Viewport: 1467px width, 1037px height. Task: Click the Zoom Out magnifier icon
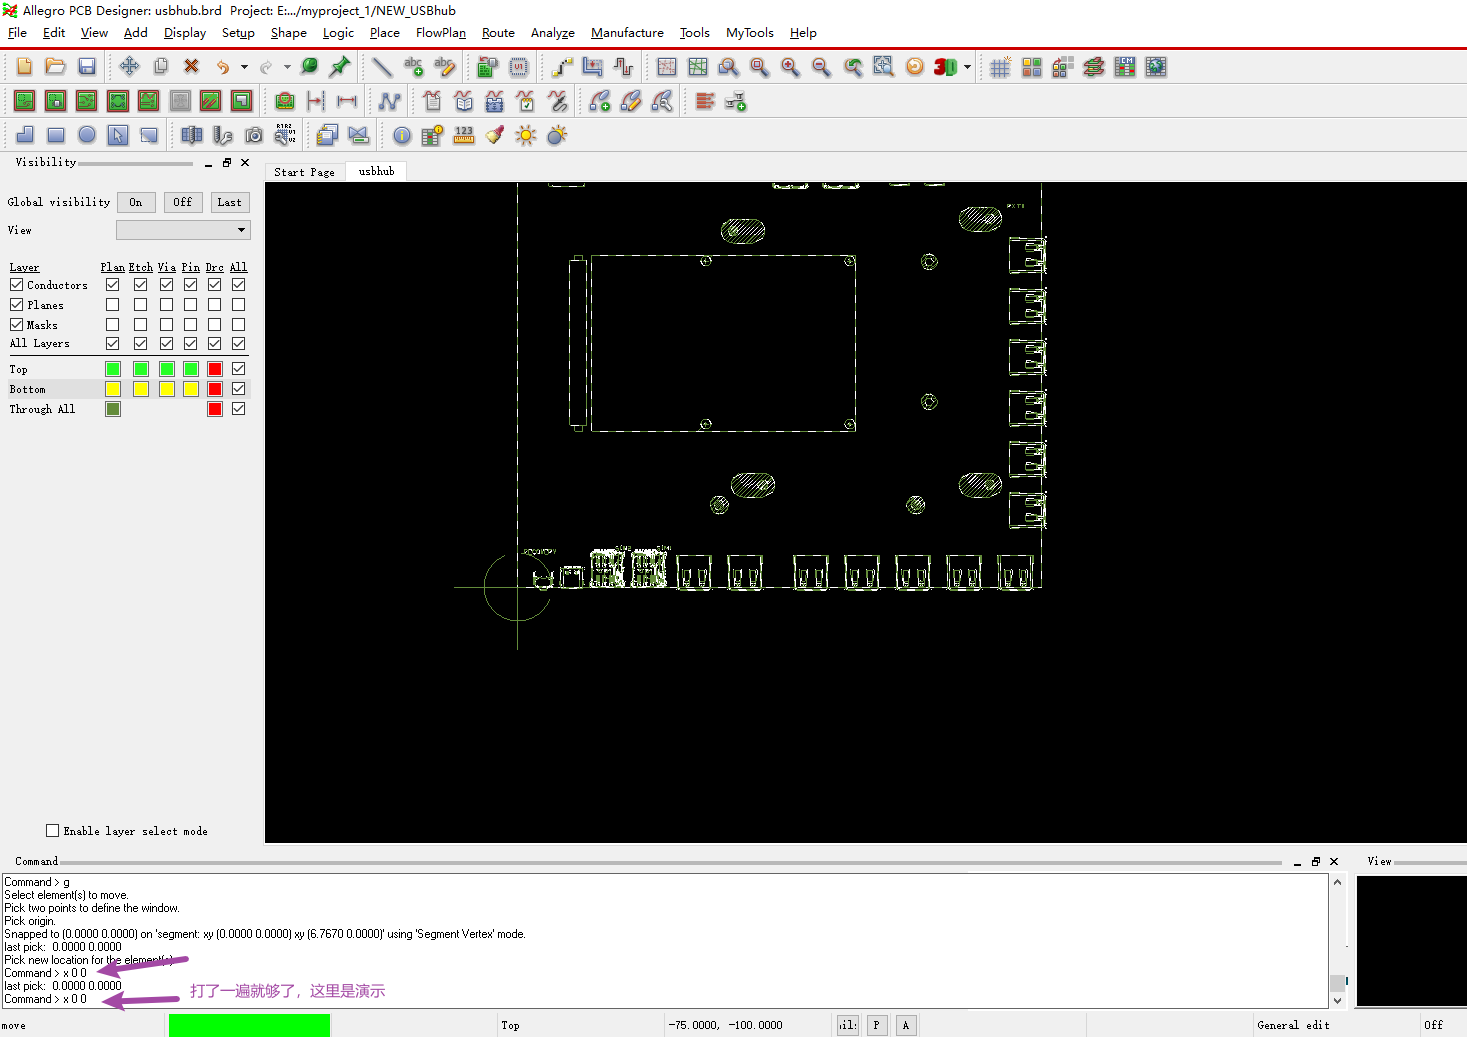(821, 67)
